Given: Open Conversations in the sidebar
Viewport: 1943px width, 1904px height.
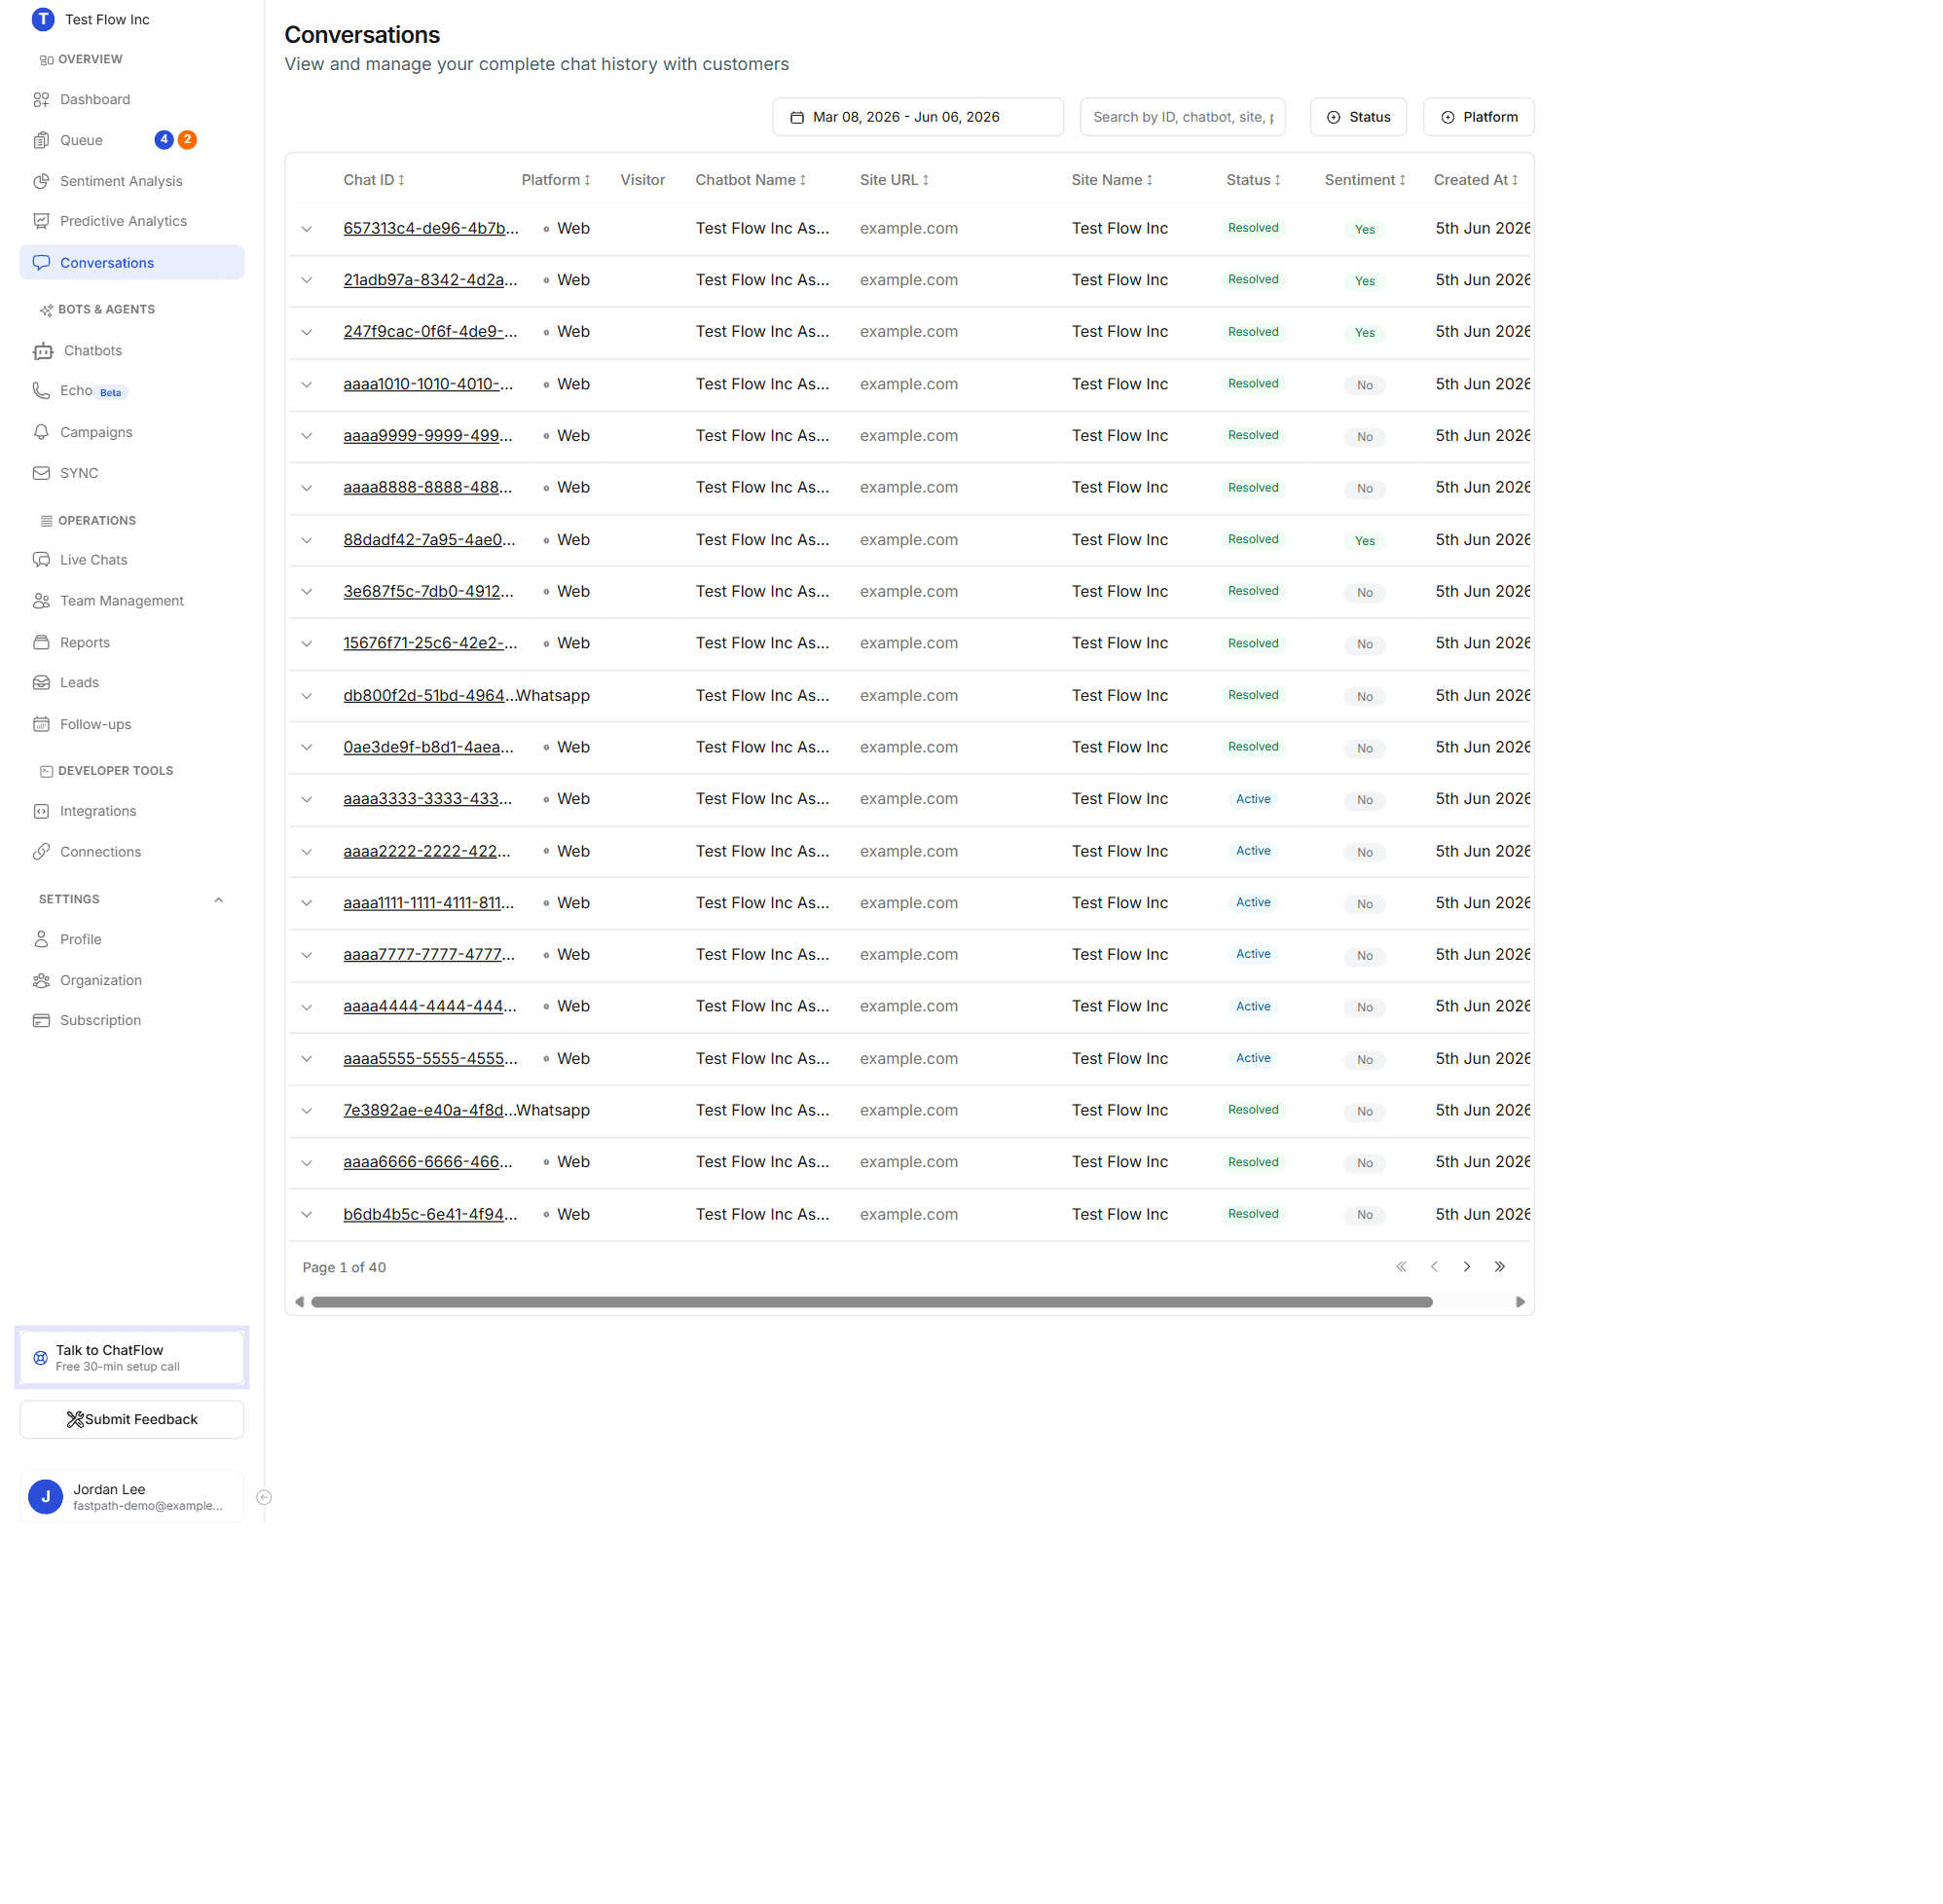Looking at the screenshot, I should tap(132, 263).
